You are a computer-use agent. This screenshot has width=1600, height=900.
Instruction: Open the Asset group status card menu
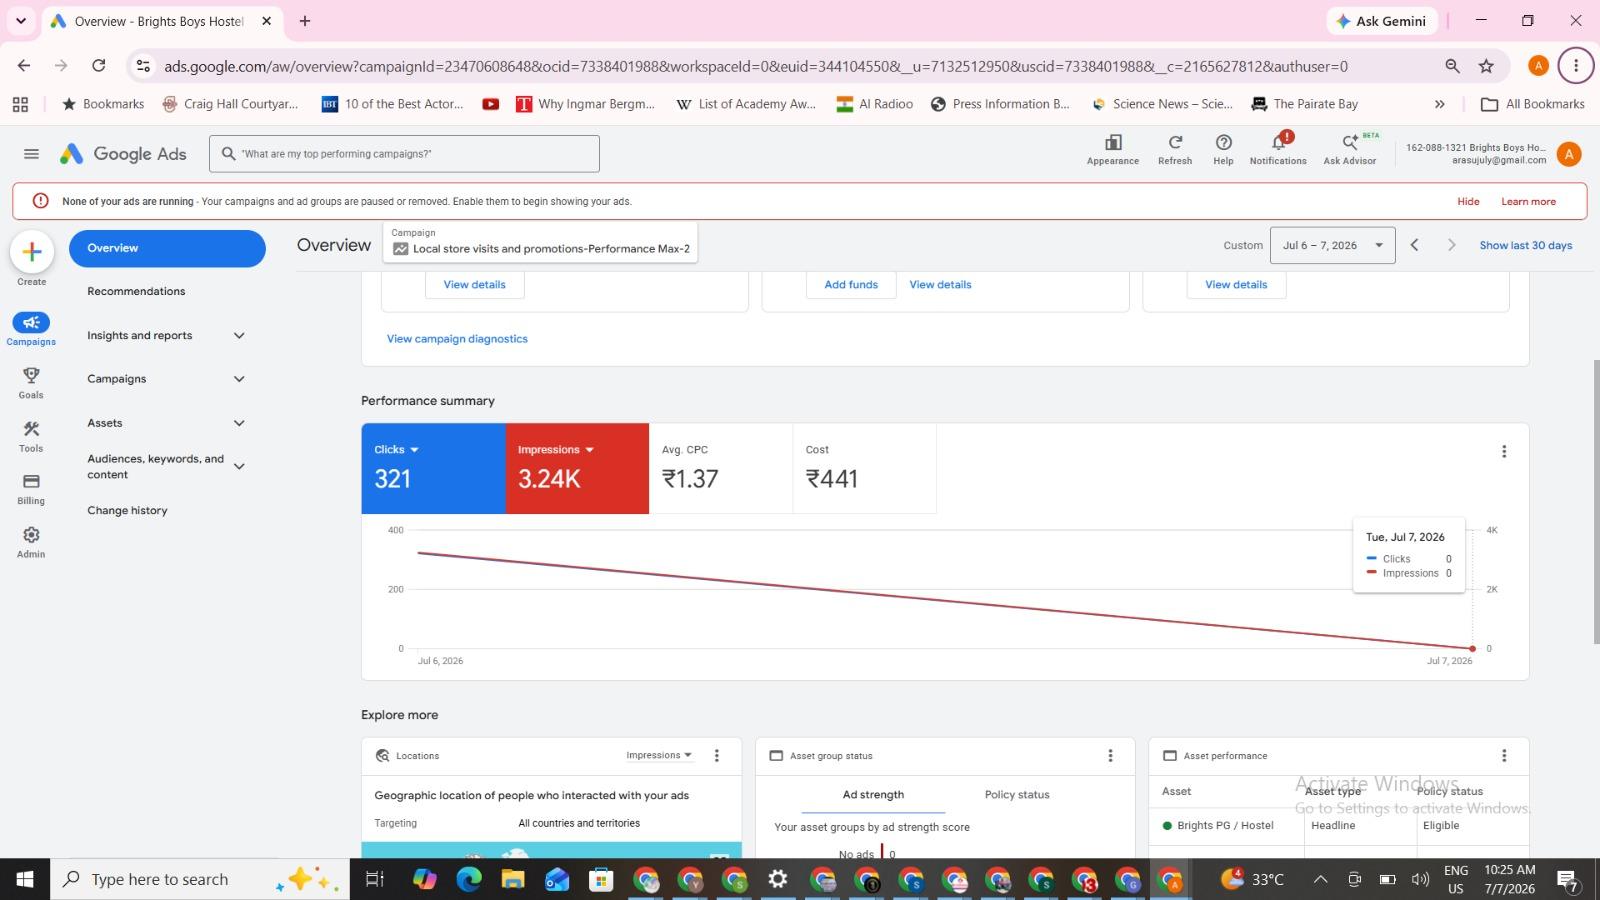tap(1110, 756)
